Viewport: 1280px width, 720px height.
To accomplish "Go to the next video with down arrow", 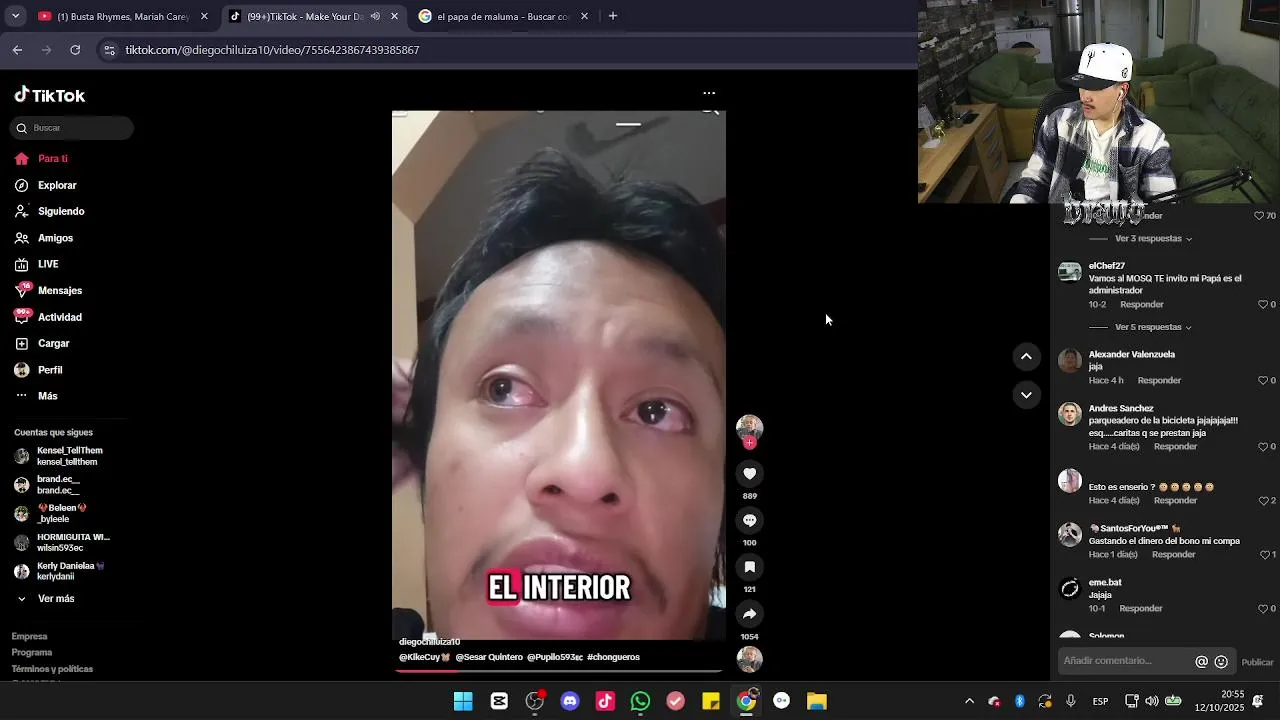I will point(1026,395).
